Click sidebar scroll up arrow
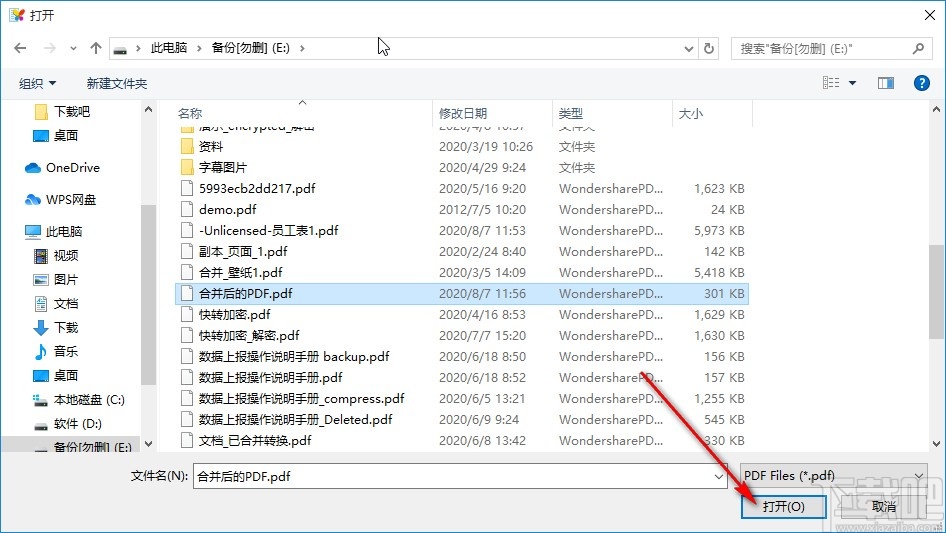Screen dimensions: 946x533 pyautogui.click(x=148, y=110)
